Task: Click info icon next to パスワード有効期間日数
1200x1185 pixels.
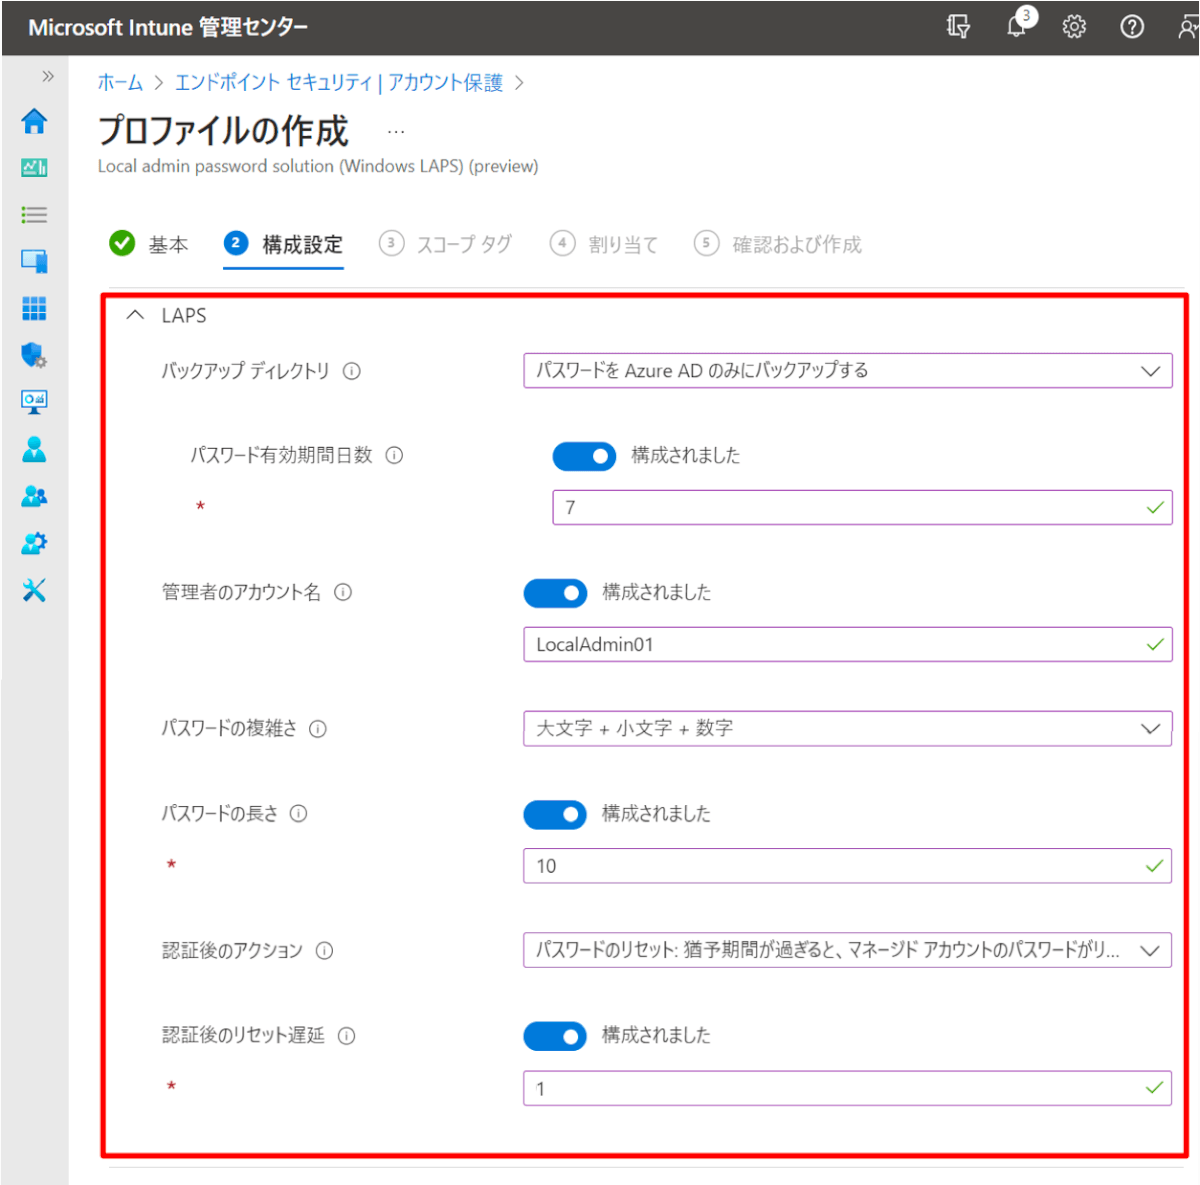Action: pos(394,455)
